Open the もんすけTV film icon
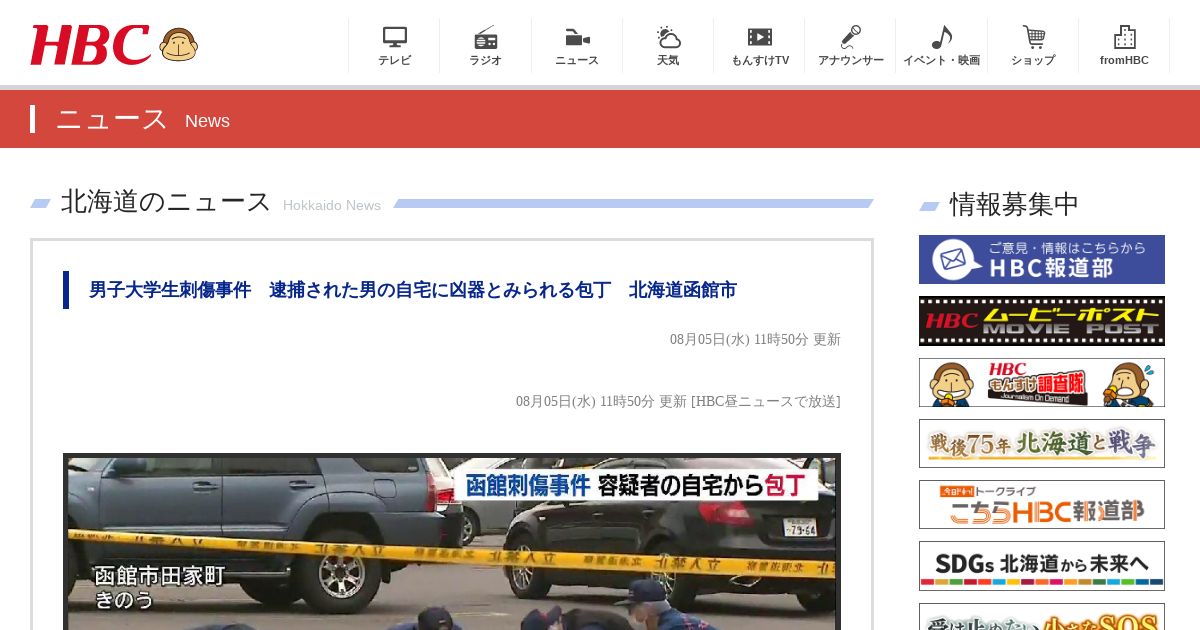Viewport: 1200px width, 630px height. 760,37
